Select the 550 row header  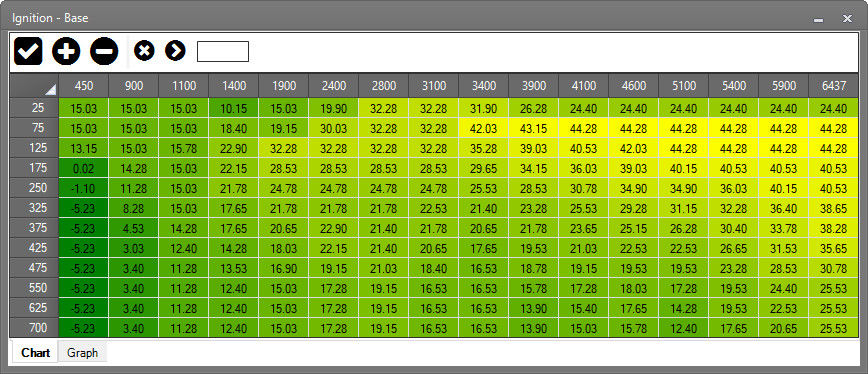(34, 288)
